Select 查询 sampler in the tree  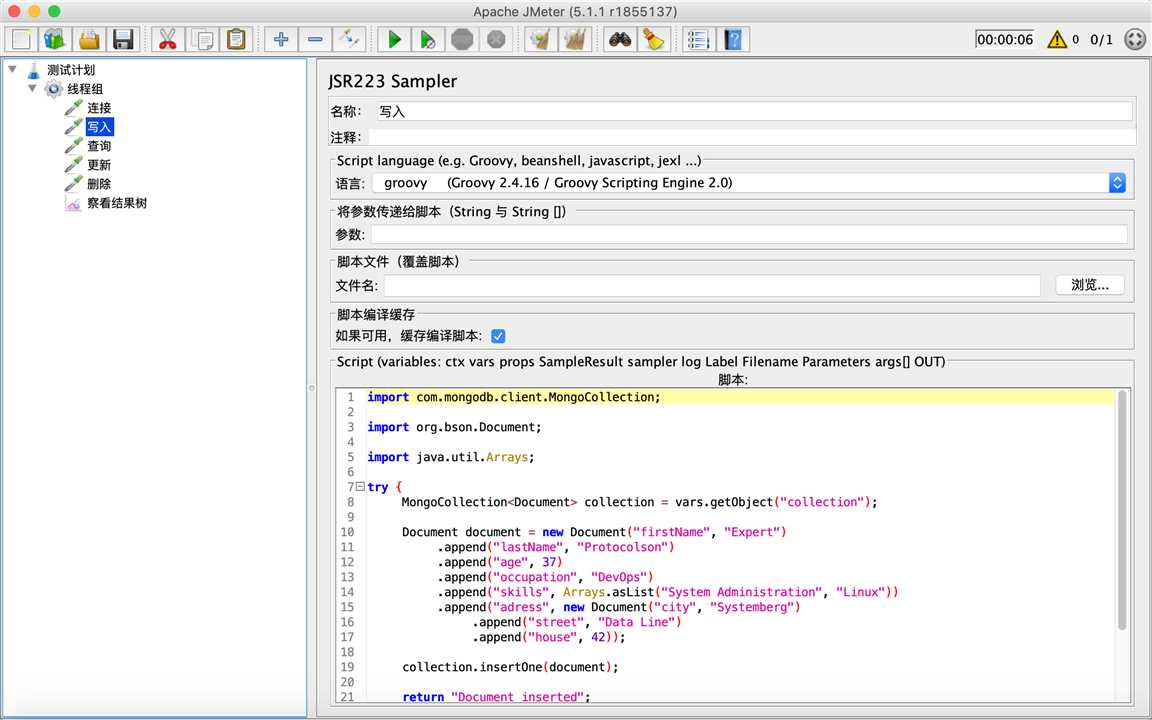click(98, 146)
